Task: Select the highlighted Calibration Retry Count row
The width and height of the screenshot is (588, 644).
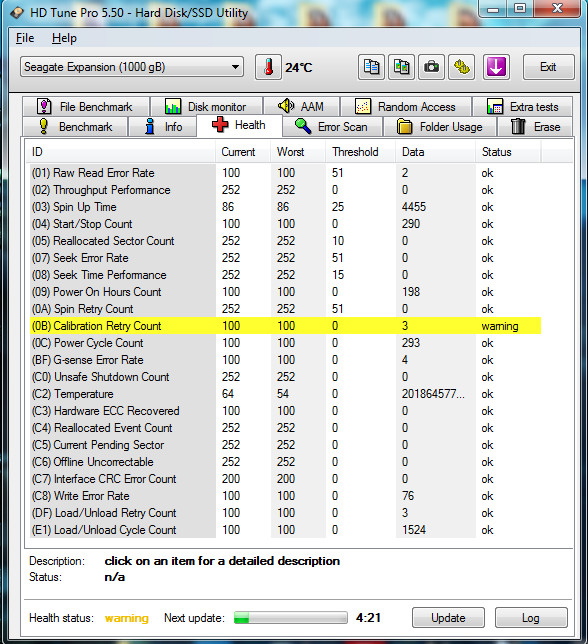Action: coord(285,326)
